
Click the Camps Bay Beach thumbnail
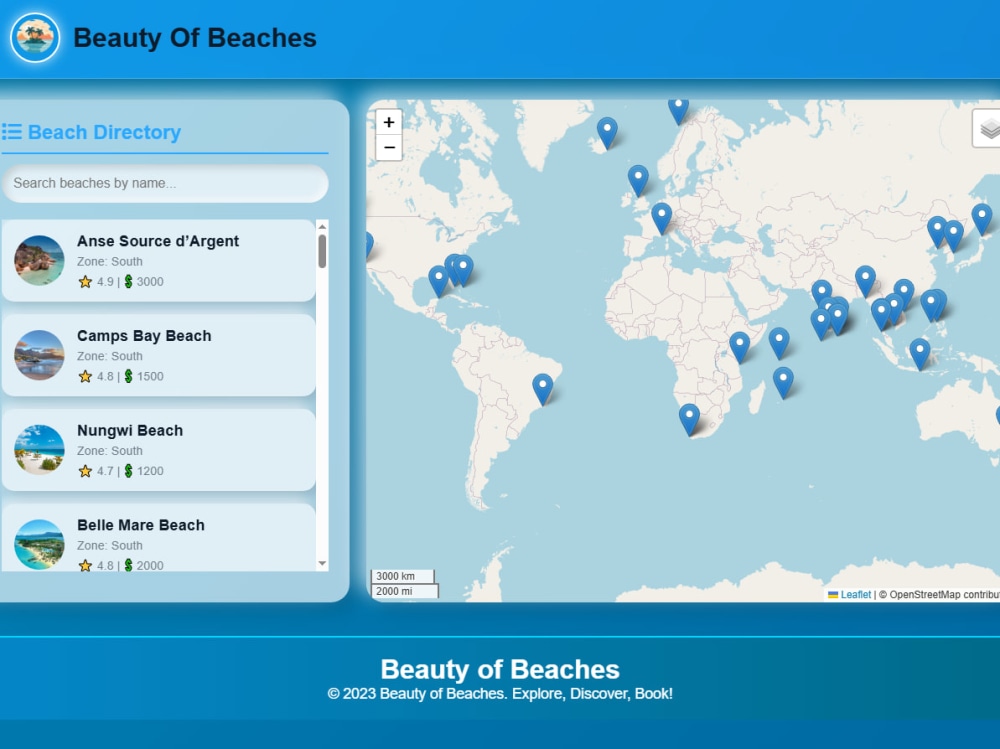point(40,355)
